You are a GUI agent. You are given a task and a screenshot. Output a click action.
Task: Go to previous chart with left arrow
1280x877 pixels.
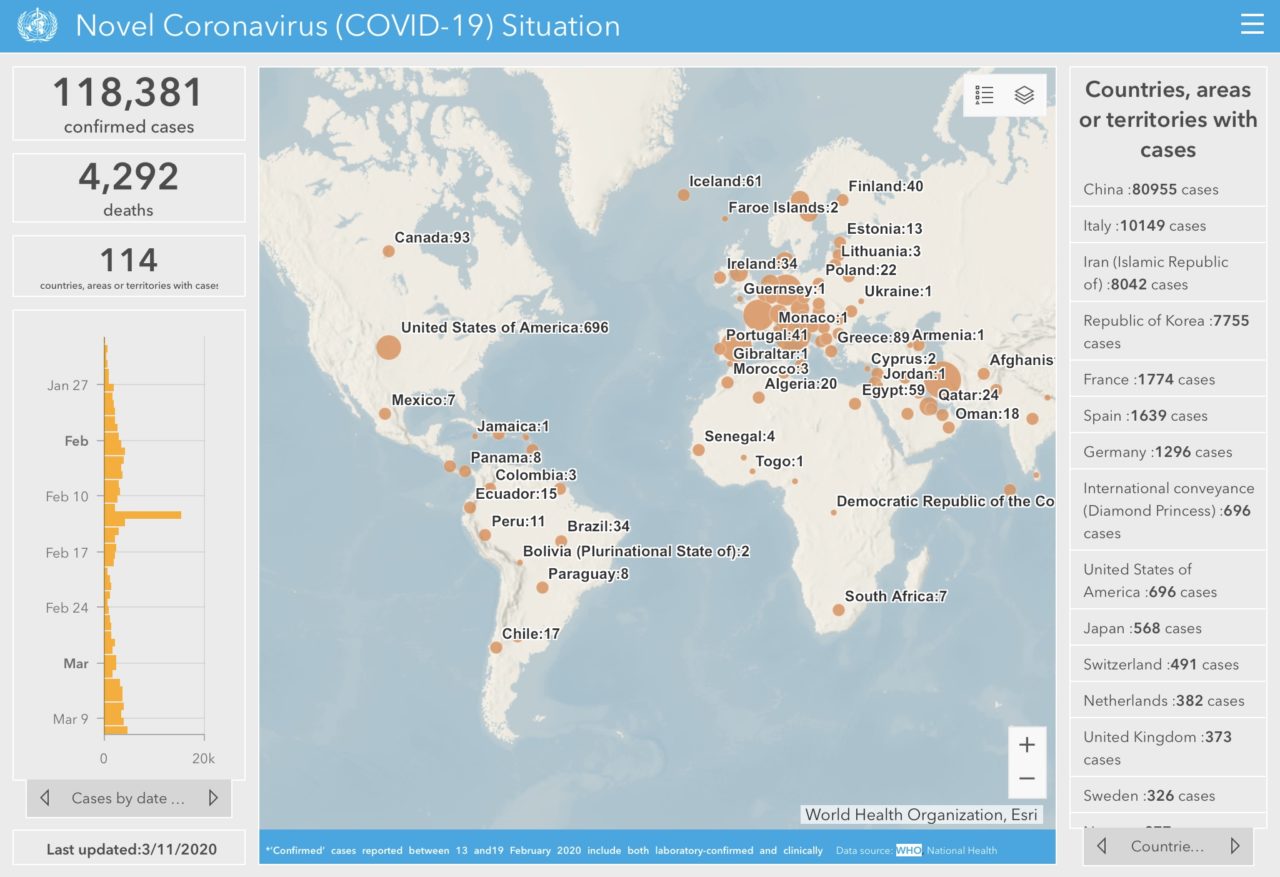point(45,798)
